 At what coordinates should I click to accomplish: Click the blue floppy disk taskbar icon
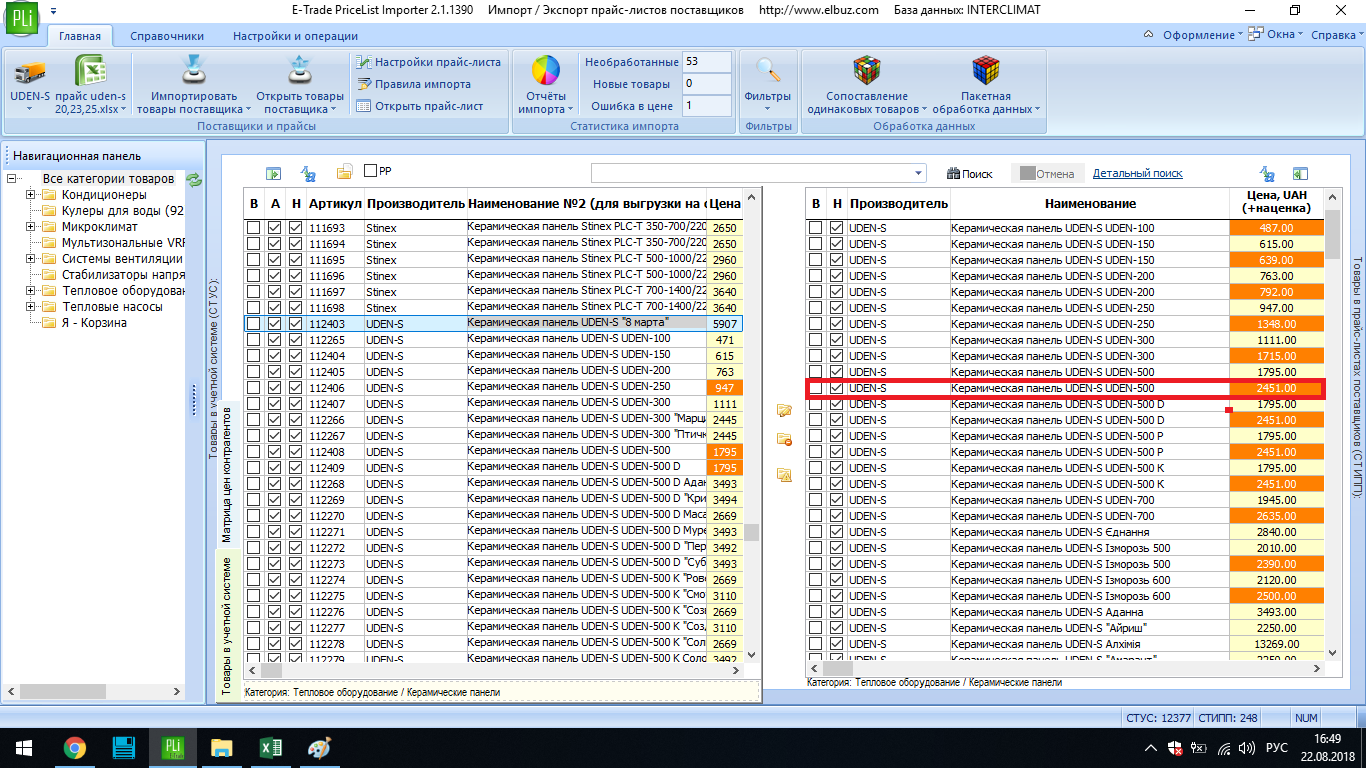click(x=124, y=748)
